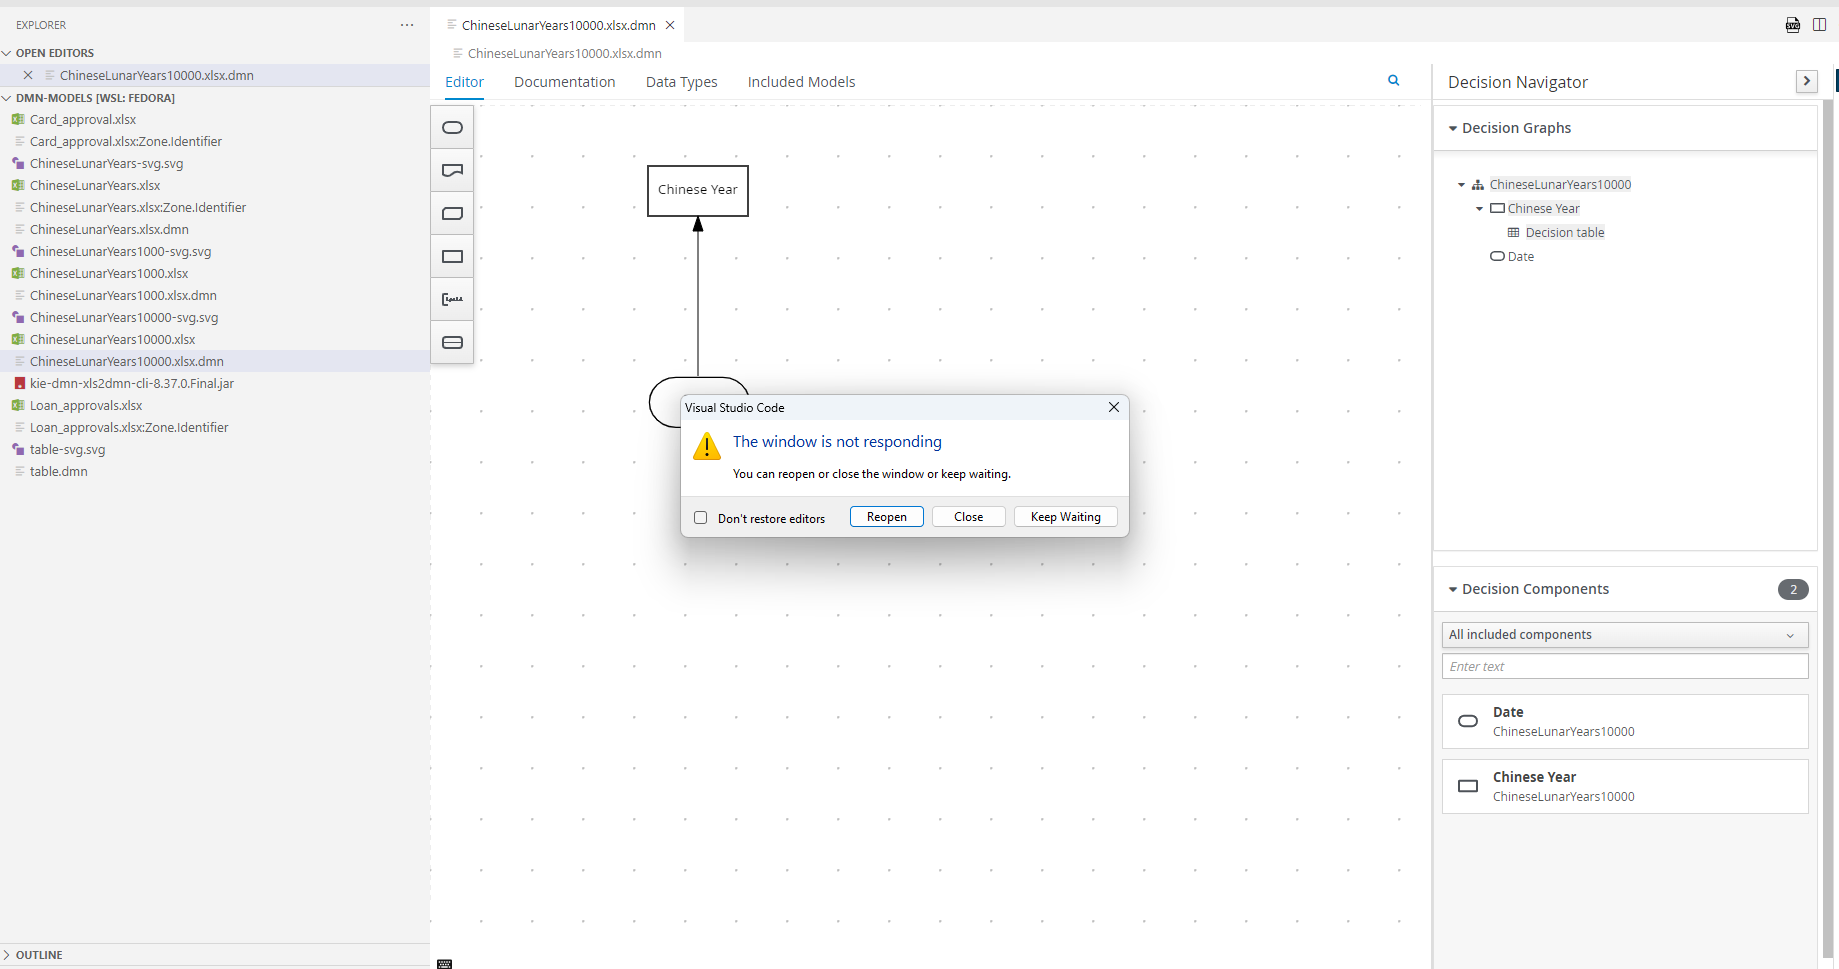1839x969 pixels.
Task: Open Card_approval.xlsx:Zone.Identifier file
Action: pyautogui.click(x=126, y=141)
